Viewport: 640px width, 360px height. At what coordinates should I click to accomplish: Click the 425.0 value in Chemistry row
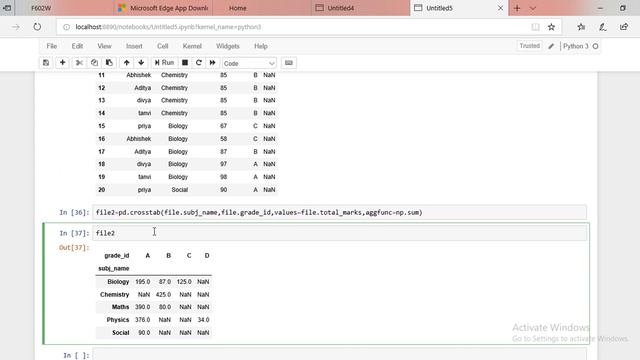click(163, 294)
